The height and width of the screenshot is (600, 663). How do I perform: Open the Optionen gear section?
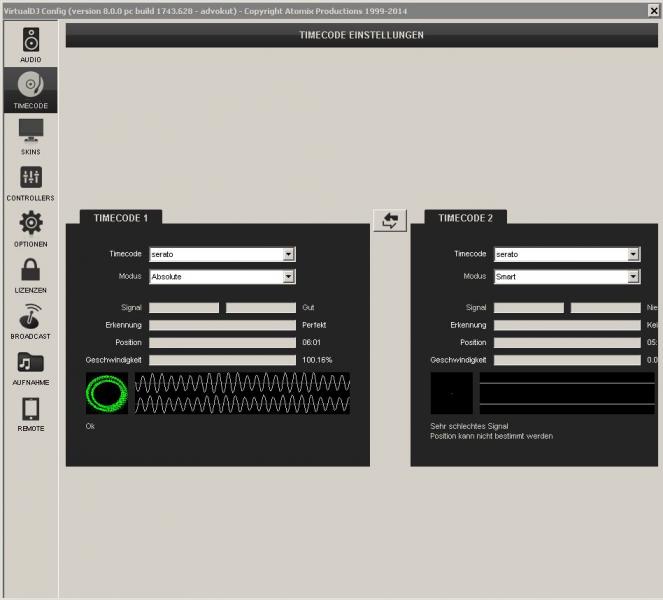pos(30,229)
